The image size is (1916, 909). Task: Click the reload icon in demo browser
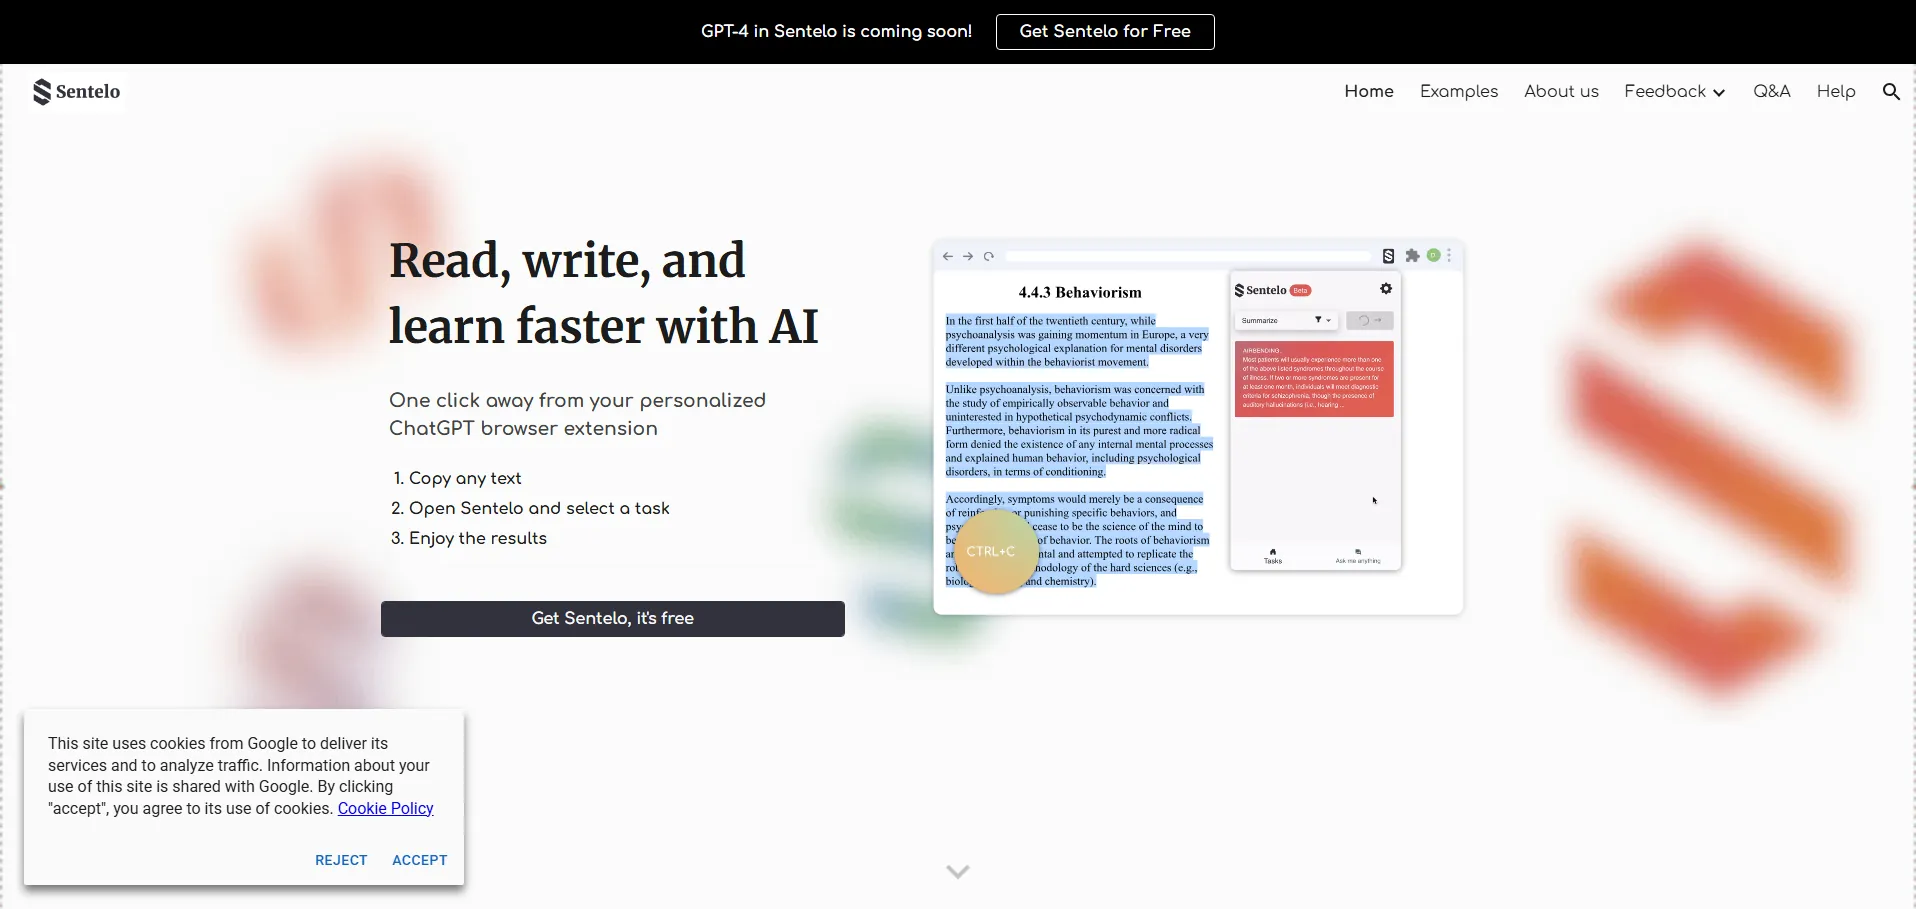[989, 257]
